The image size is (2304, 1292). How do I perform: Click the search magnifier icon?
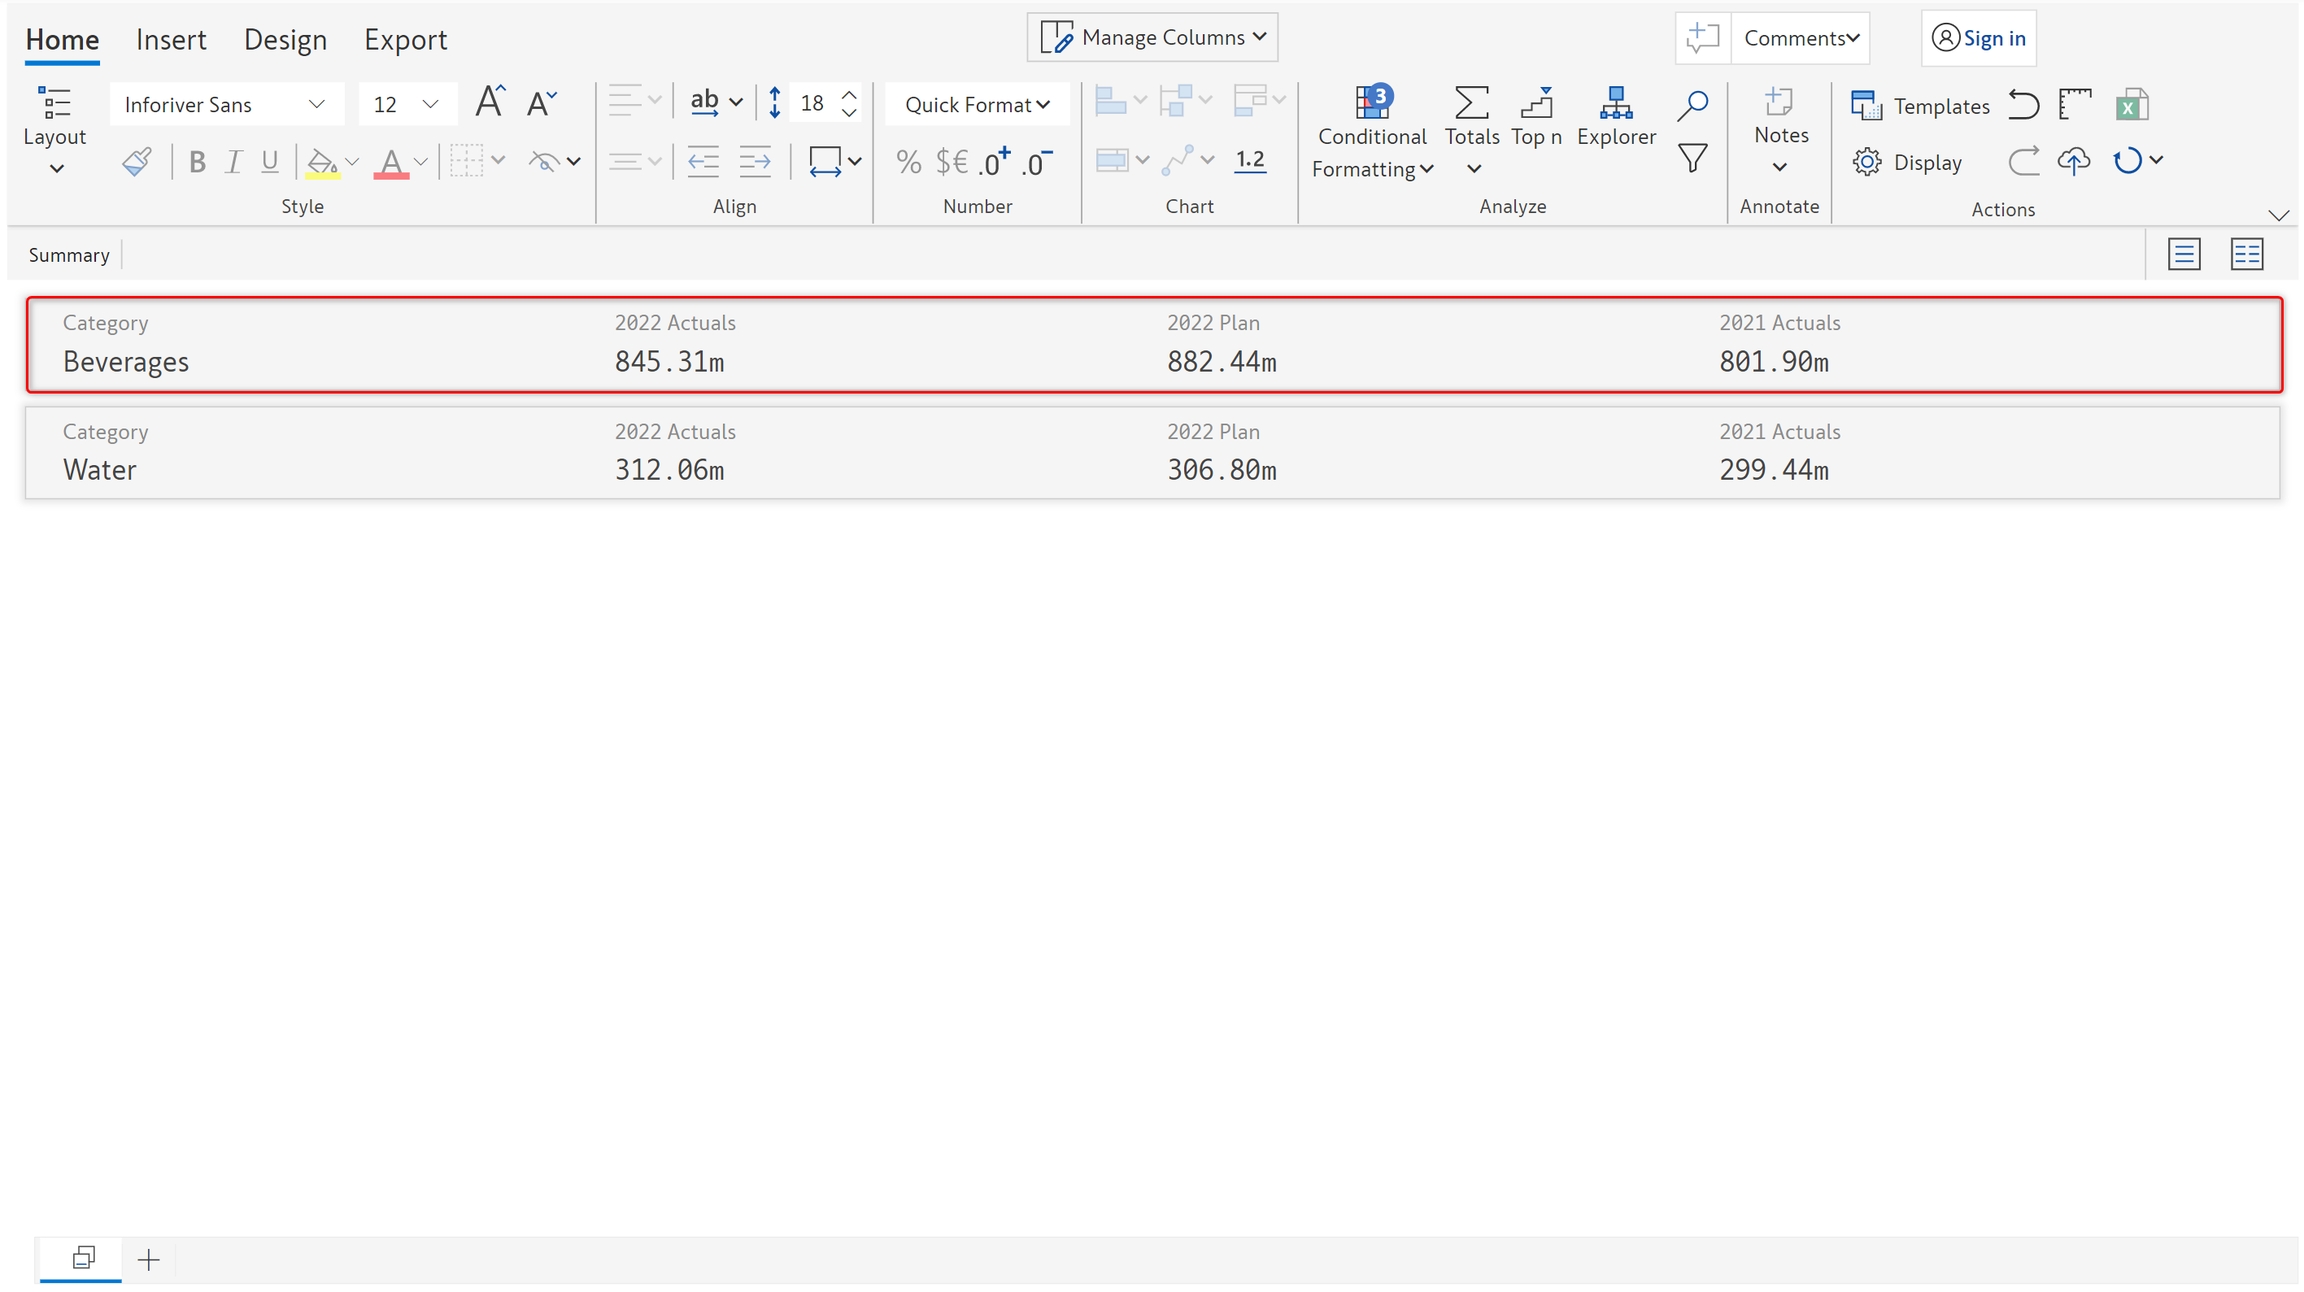point(1692,105)
